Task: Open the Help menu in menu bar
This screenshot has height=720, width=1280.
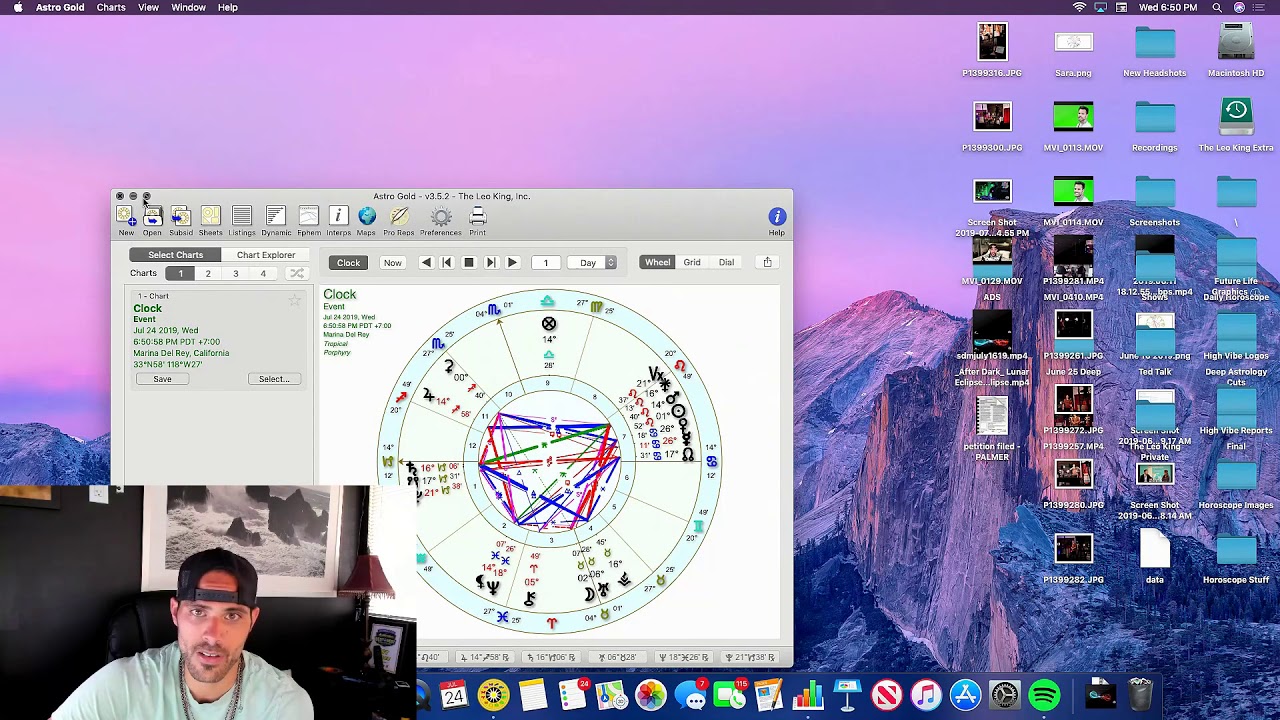Action: click(228, 7)
